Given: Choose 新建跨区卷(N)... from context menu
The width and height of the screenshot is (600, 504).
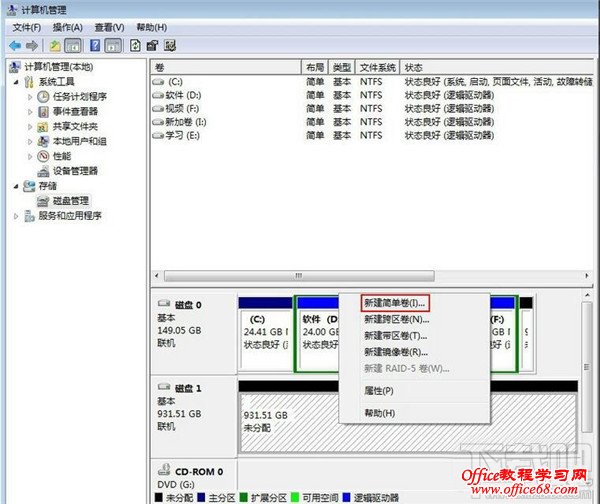Looking at the screenshot, I should 397,319.
